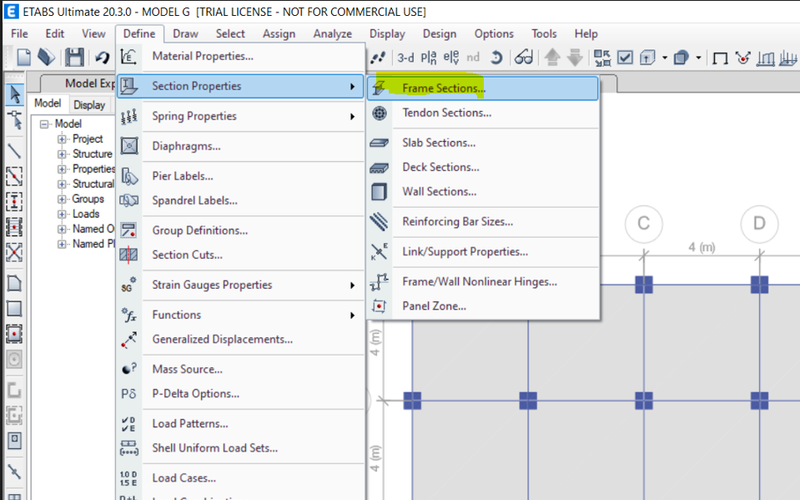
Task: Choose Frame Sections from the submenu
Action: pyautogui.click(x=482, y=88)
